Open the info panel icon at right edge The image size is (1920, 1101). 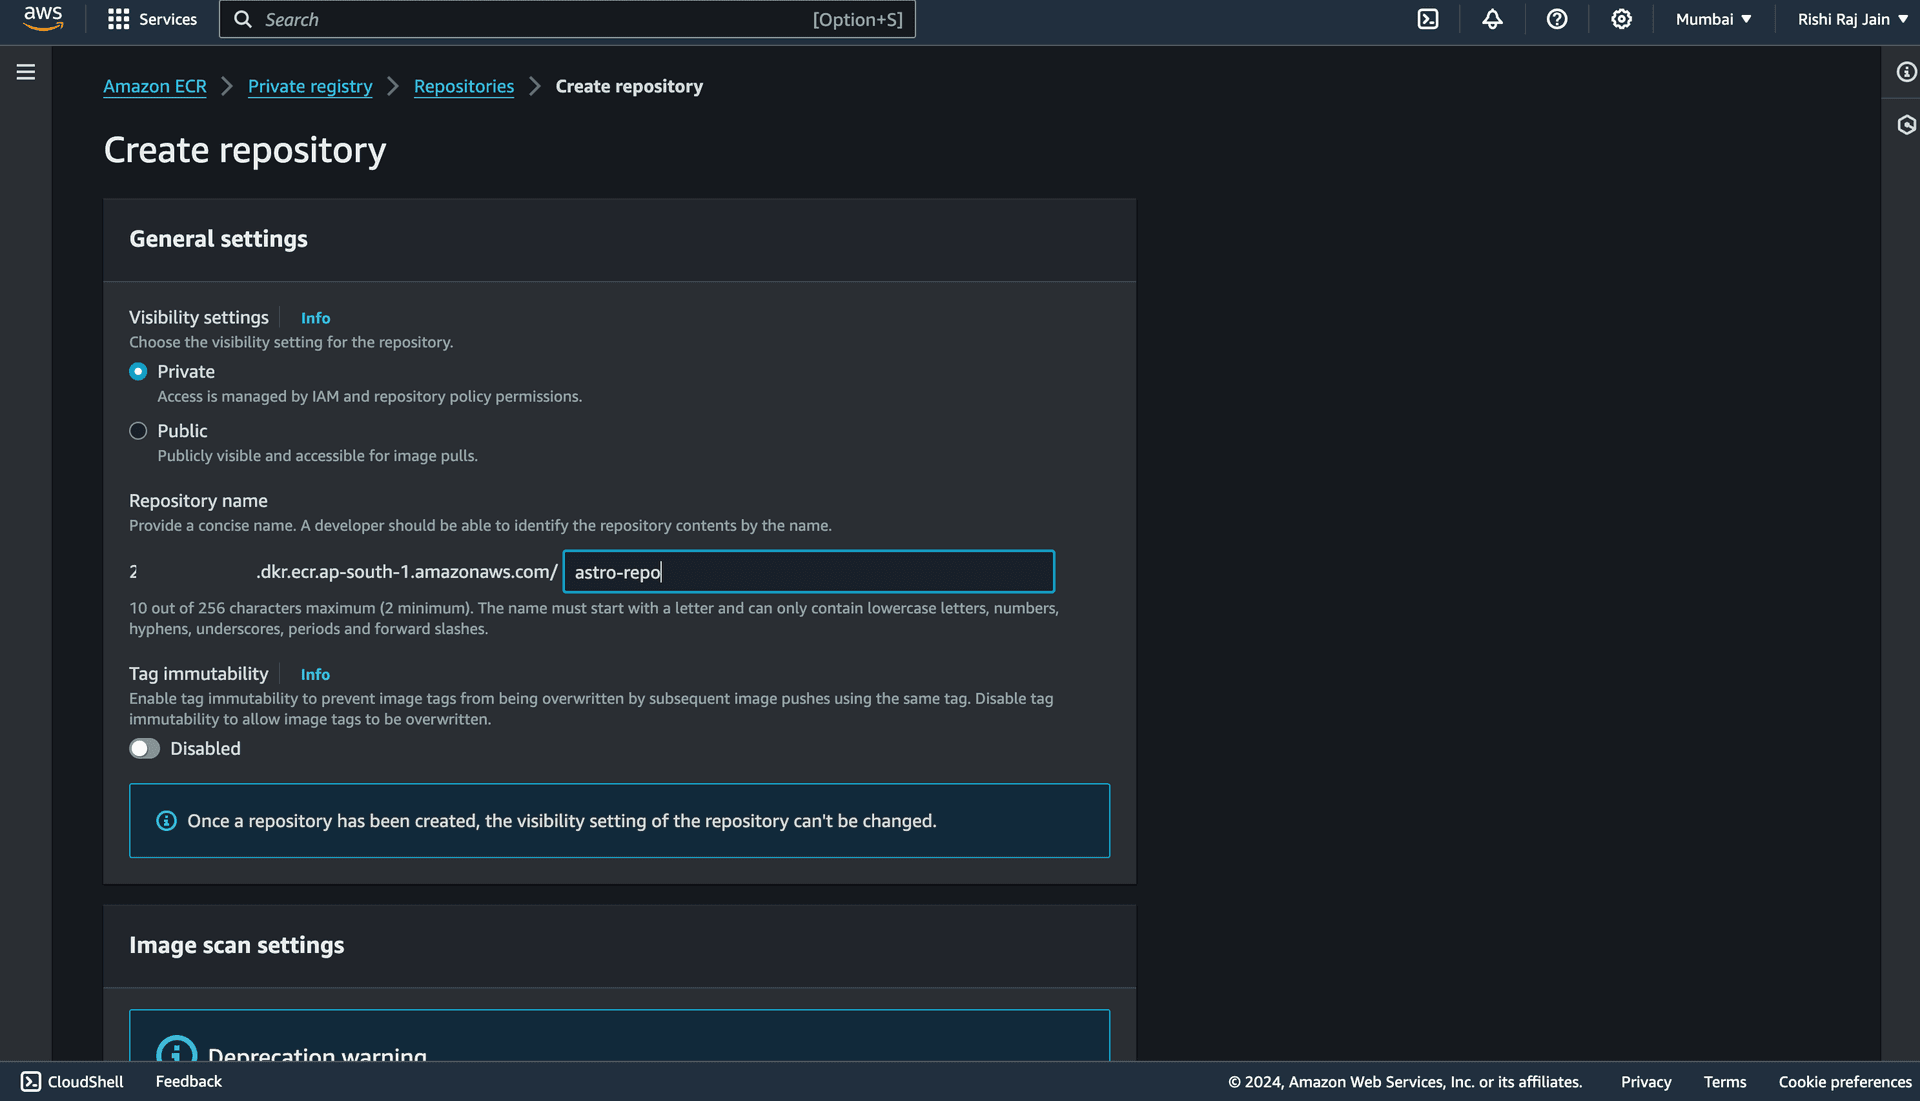[x=1906, y=72]
